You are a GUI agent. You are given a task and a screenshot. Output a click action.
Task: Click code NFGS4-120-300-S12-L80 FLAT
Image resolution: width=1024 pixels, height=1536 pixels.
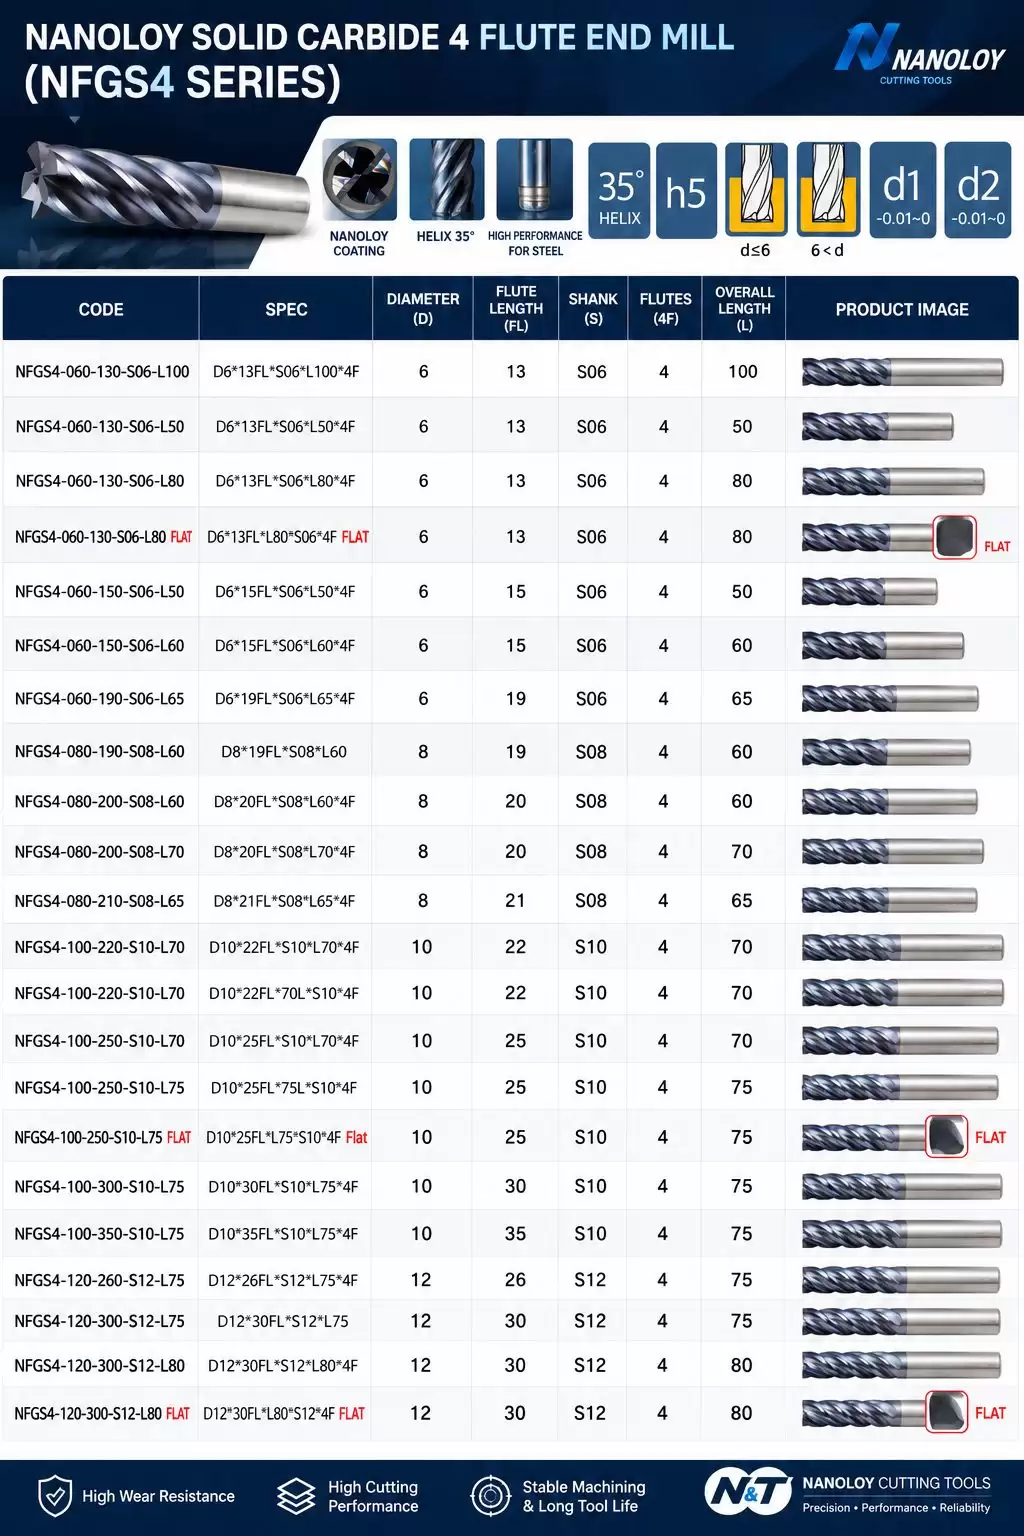coord(102,1413)
